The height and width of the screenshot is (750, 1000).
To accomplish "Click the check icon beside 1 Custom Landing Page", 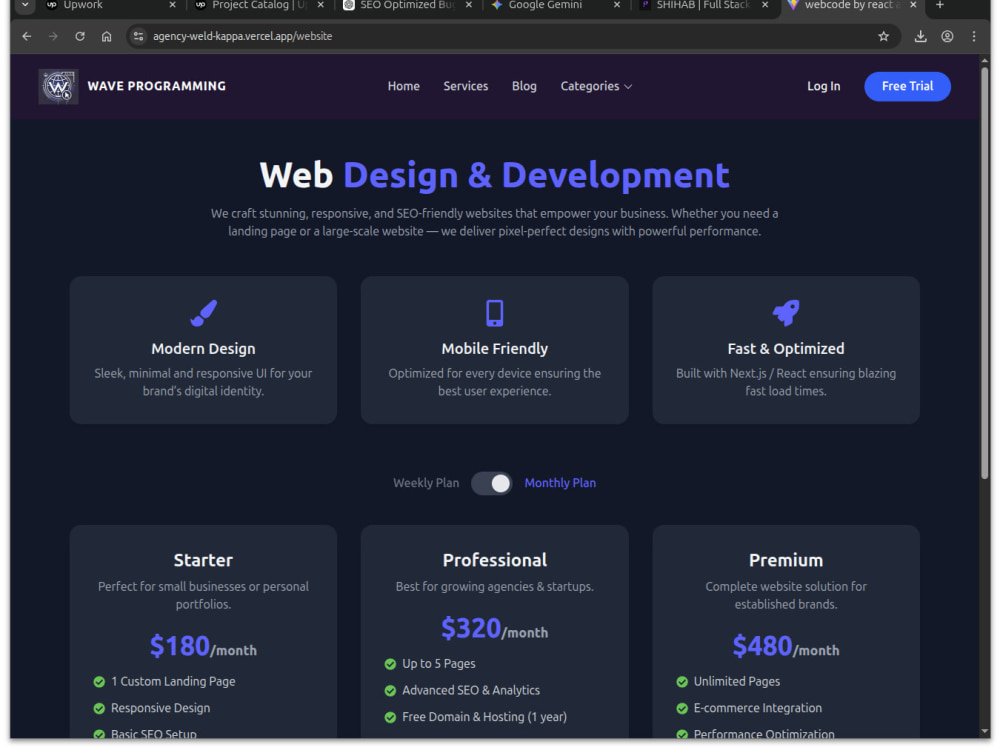I will click(99, 682).
